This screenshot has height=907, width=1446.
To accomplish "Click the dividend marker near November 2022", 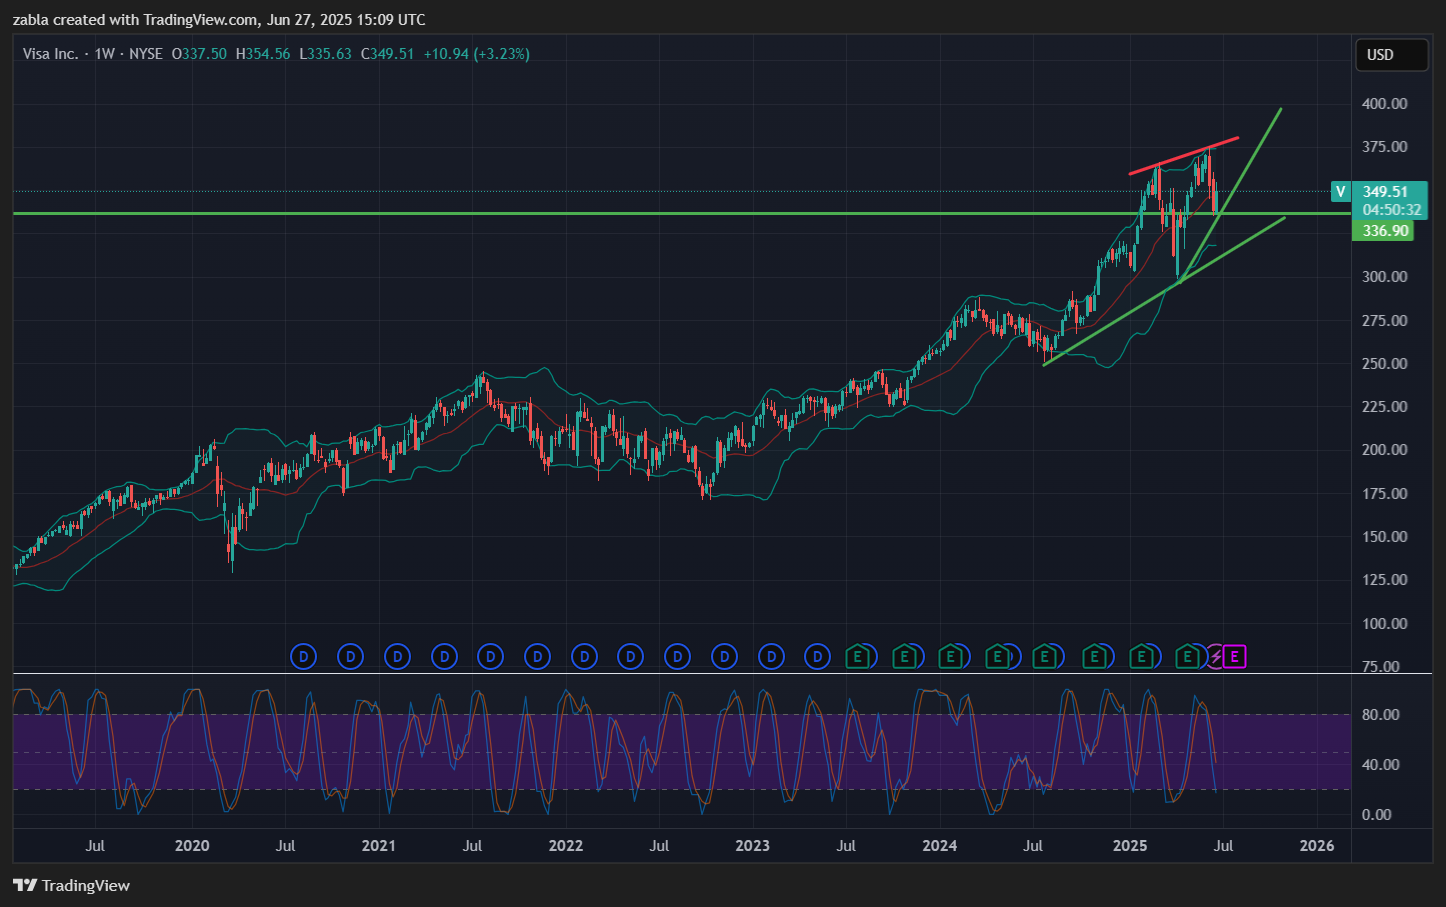I will click(725, 657).
